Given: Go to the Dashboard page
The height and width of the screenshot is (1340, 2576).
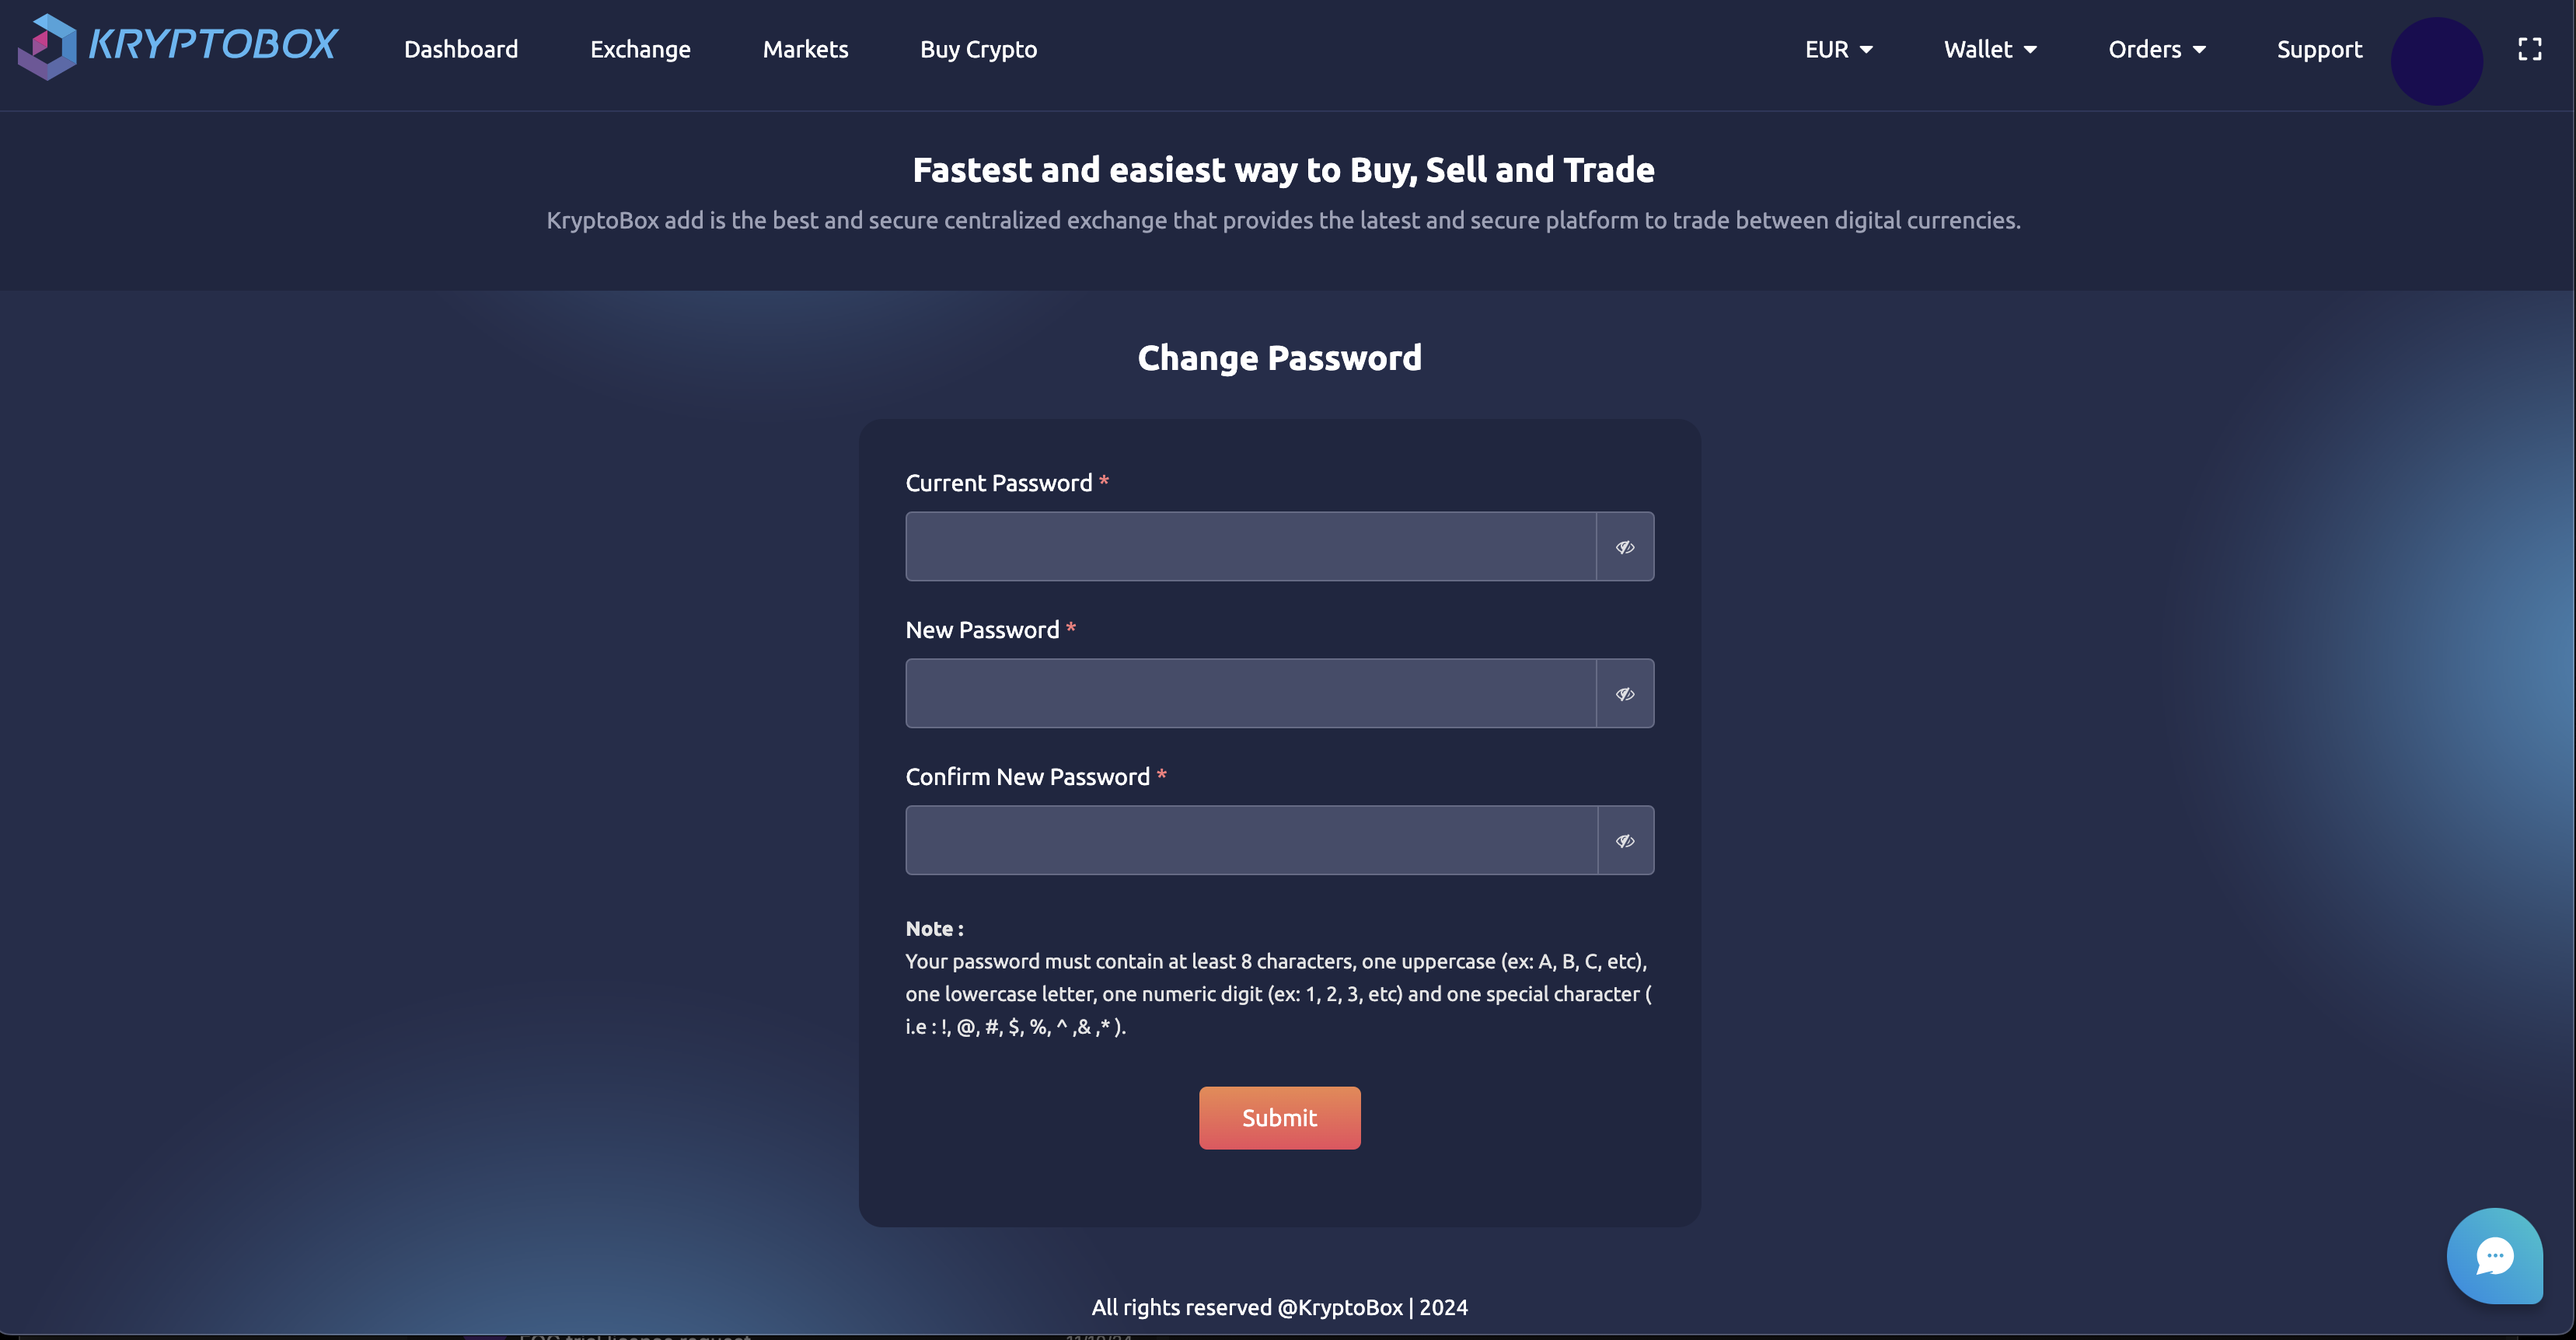Looking at the screenshot, I should [461, 49].
